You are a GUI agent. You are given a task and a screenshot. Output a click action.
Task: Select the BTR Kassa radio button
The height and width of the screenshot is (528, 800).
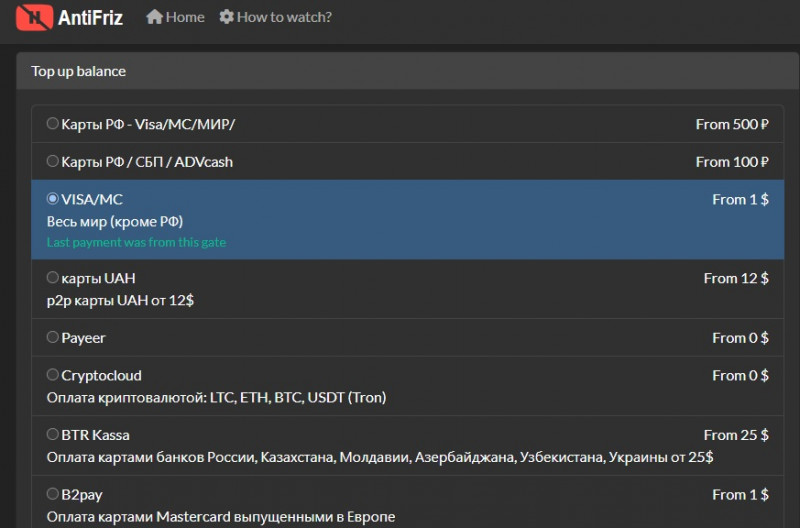[53, 435]
